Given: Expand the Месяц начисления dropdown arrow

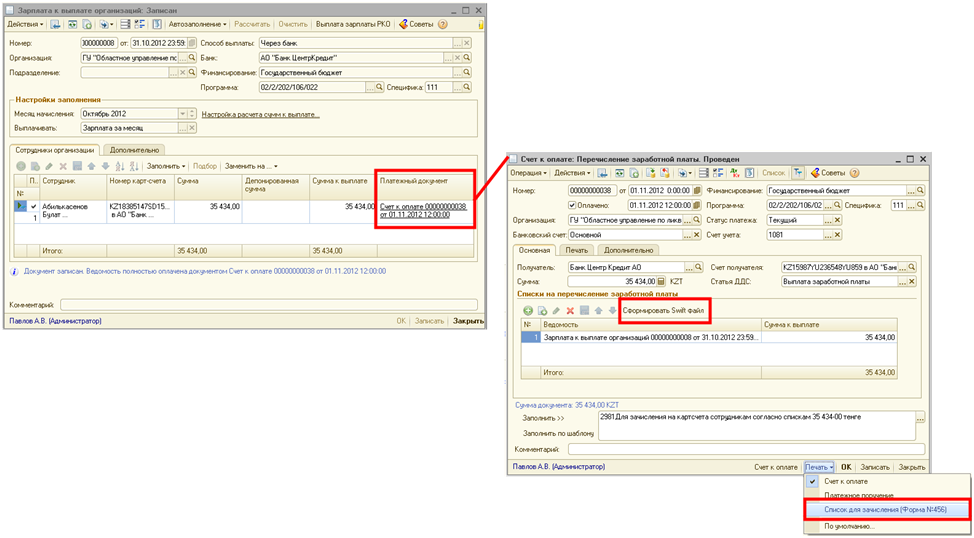Looking at the screenshot, I should (x=182, y=114).
